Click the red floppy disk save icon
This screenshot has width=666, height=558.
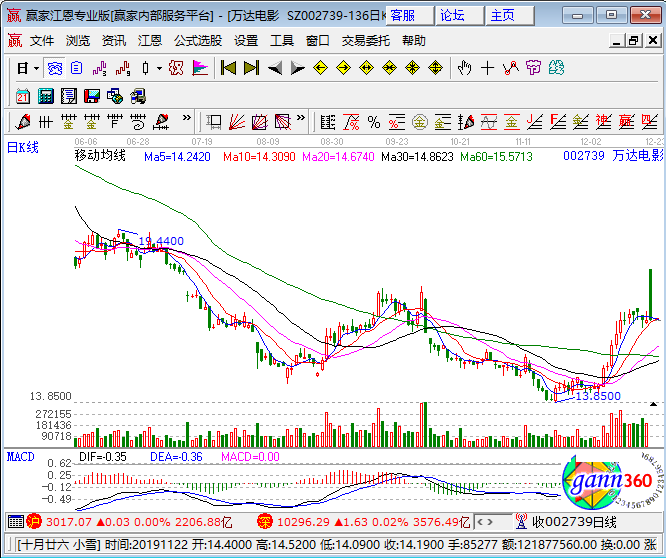click(x=92, y=96)
